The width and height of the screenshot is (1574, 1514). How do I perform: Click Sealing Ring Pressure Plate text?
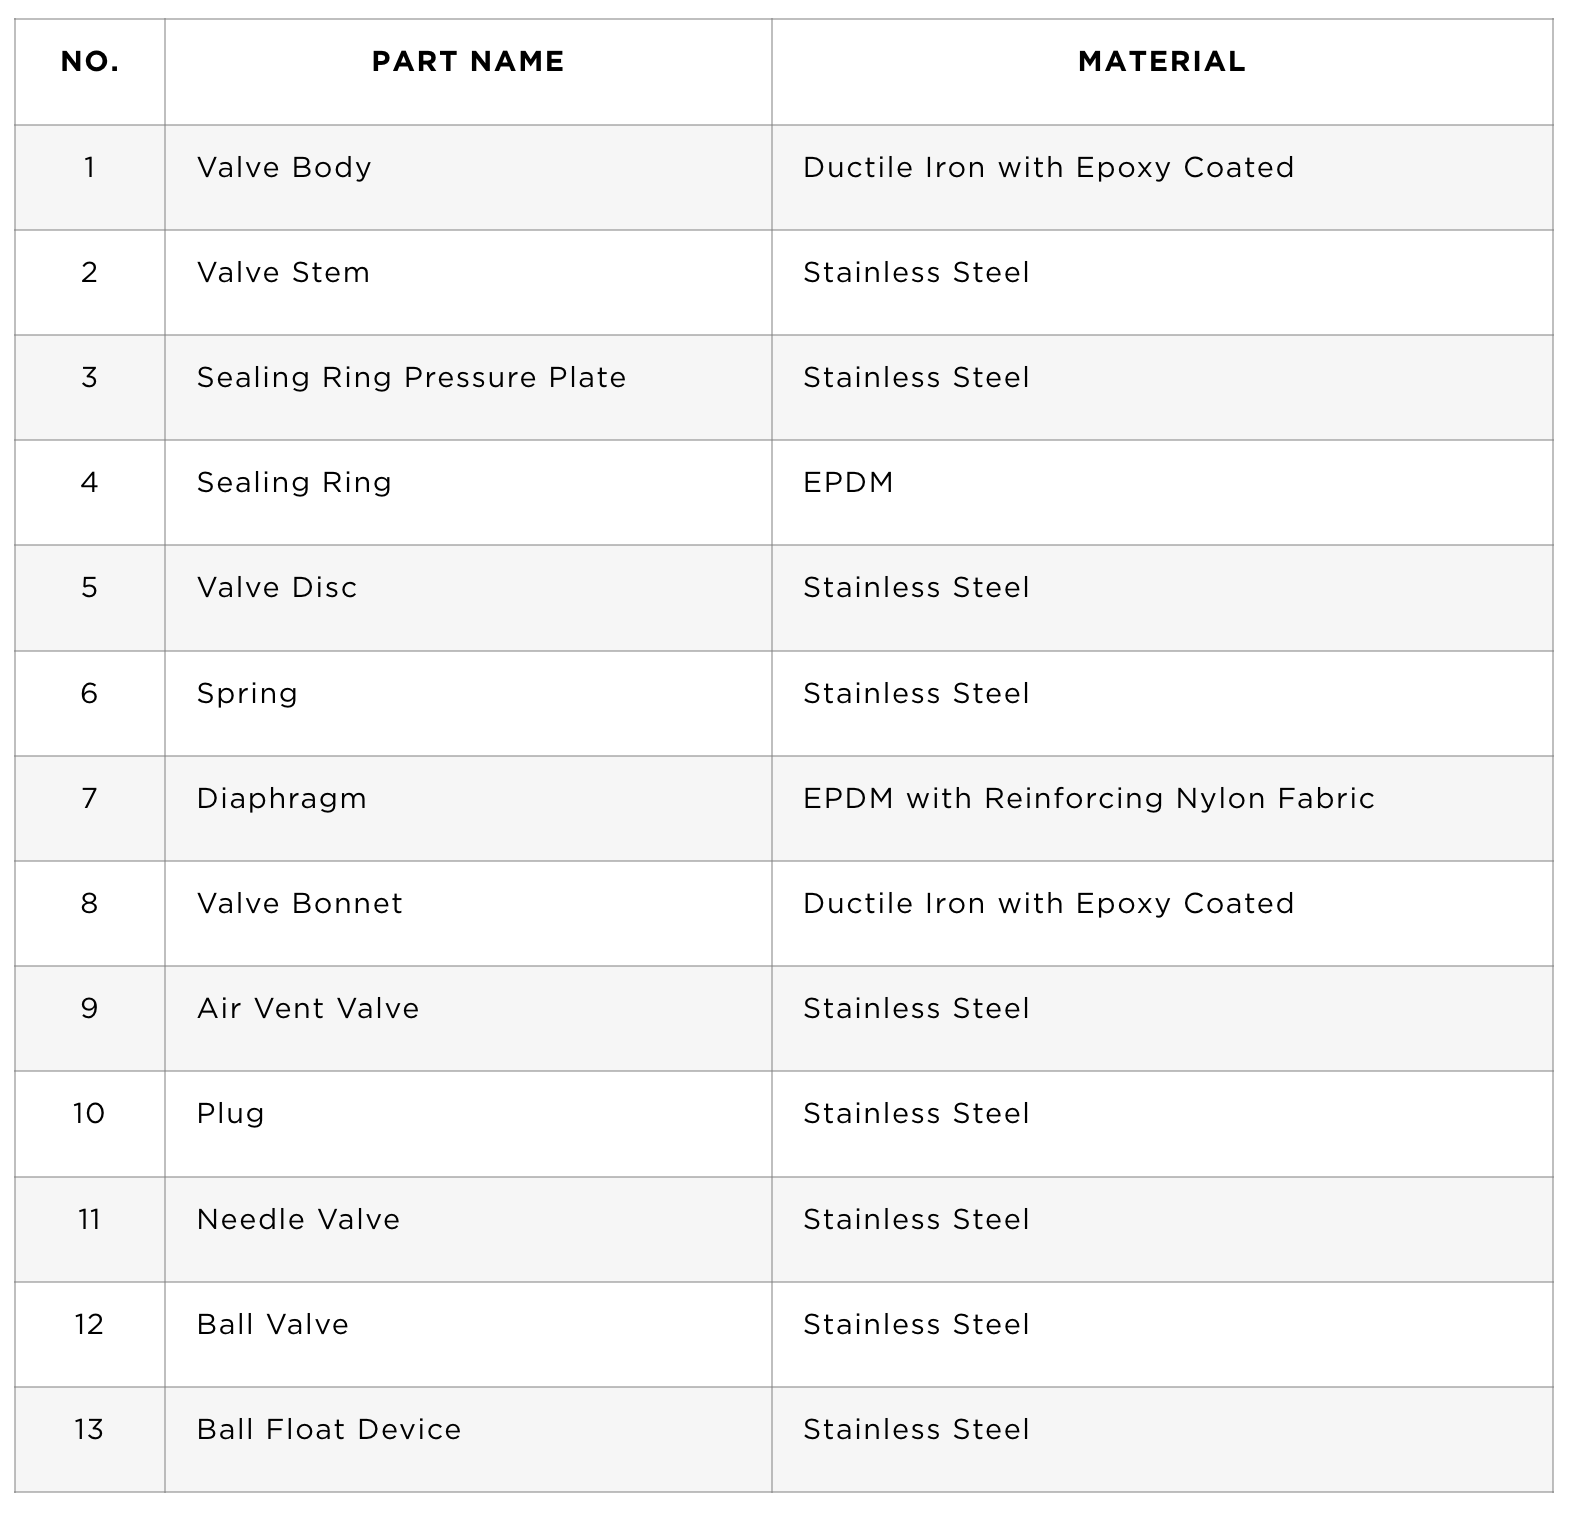[x=411, y=377]
